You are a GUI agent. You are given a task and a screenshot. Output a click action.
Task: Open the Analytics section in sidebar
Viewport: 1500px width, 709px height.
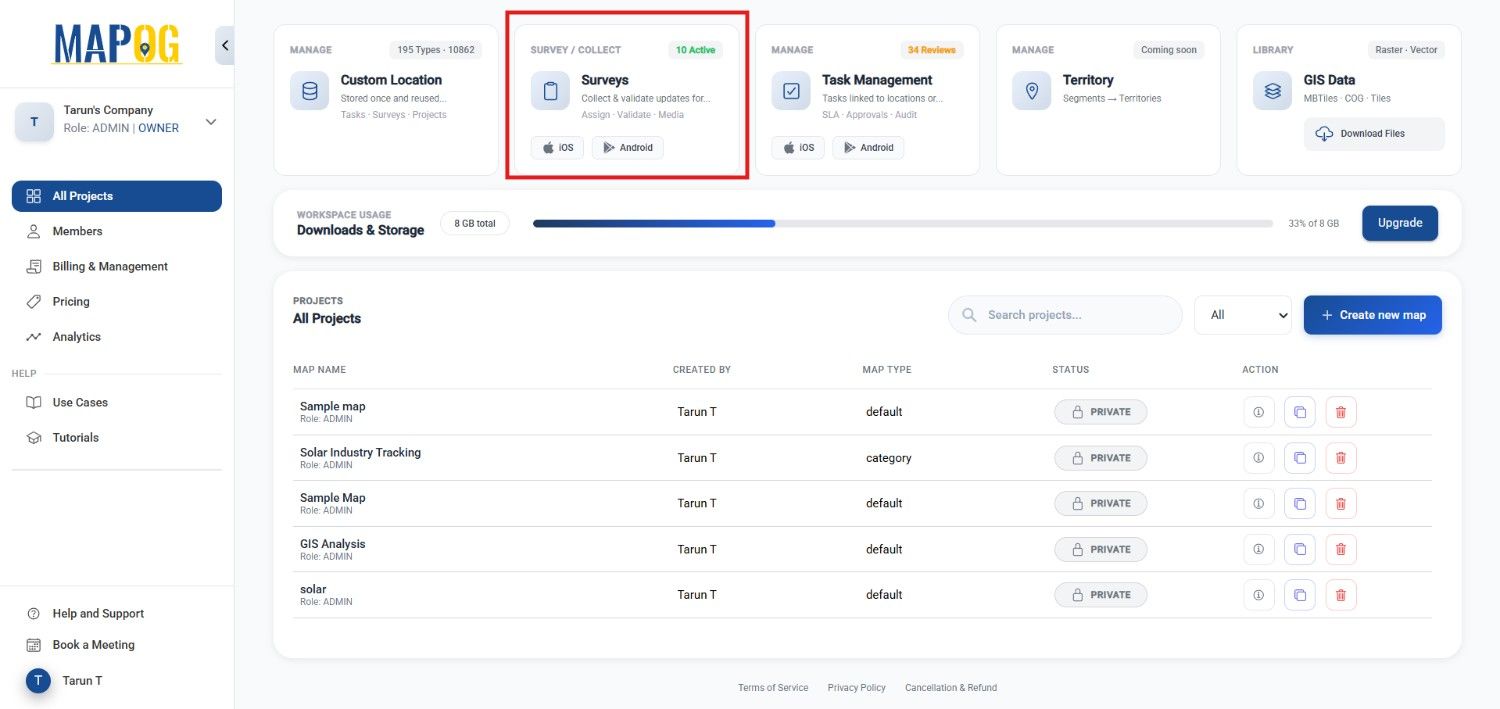point(77,336)
